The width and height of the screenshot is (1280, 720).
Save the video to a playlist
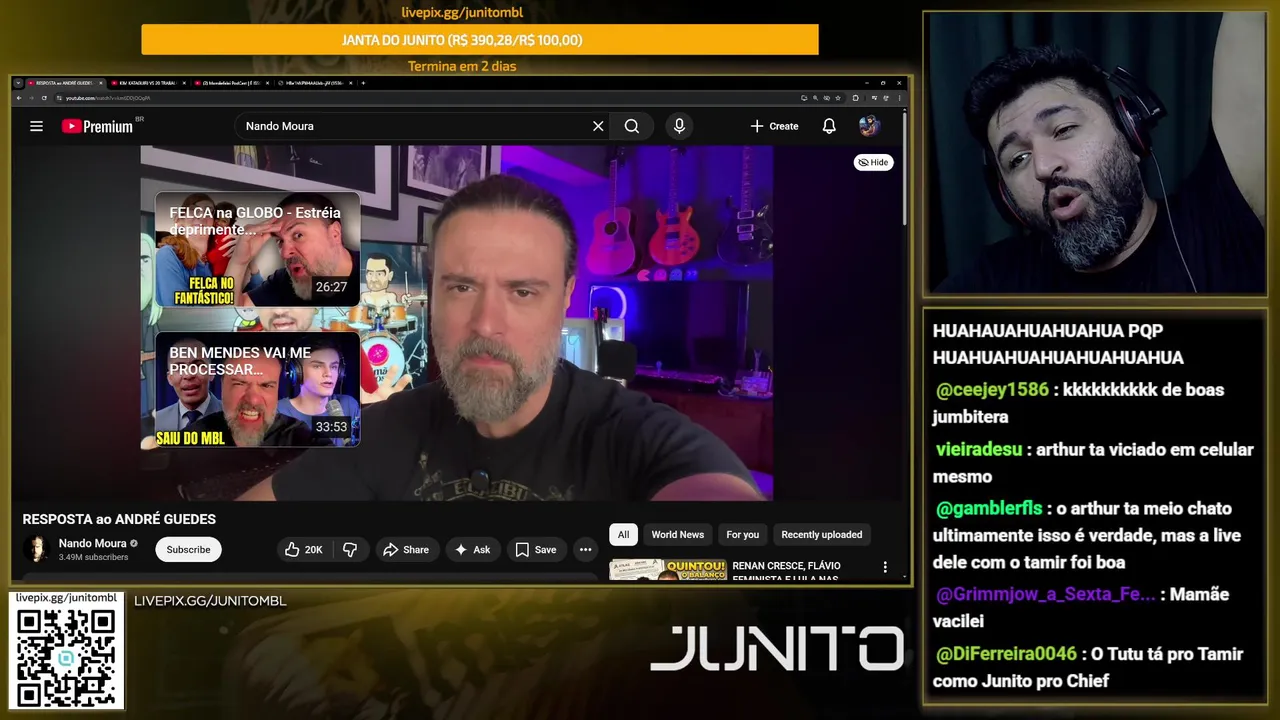click(x=536, y=549)
